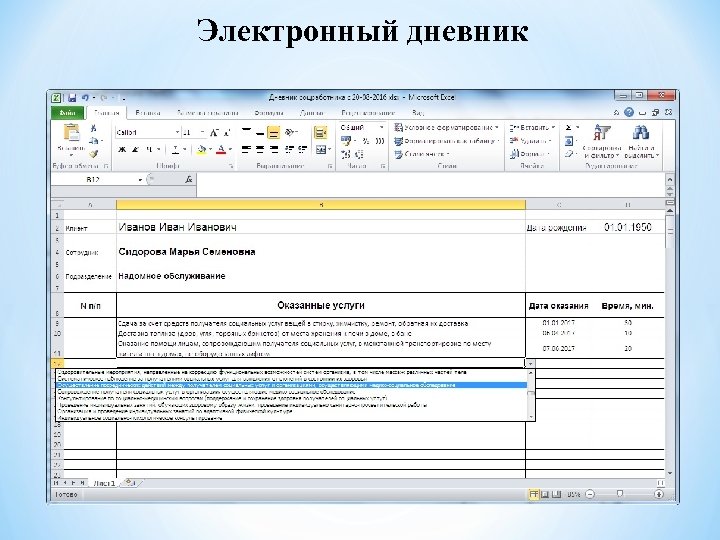Click the Paste clipboard icon
Image resolution: width=720 pixels, height=540 pixels.
(x=71, y=133)
